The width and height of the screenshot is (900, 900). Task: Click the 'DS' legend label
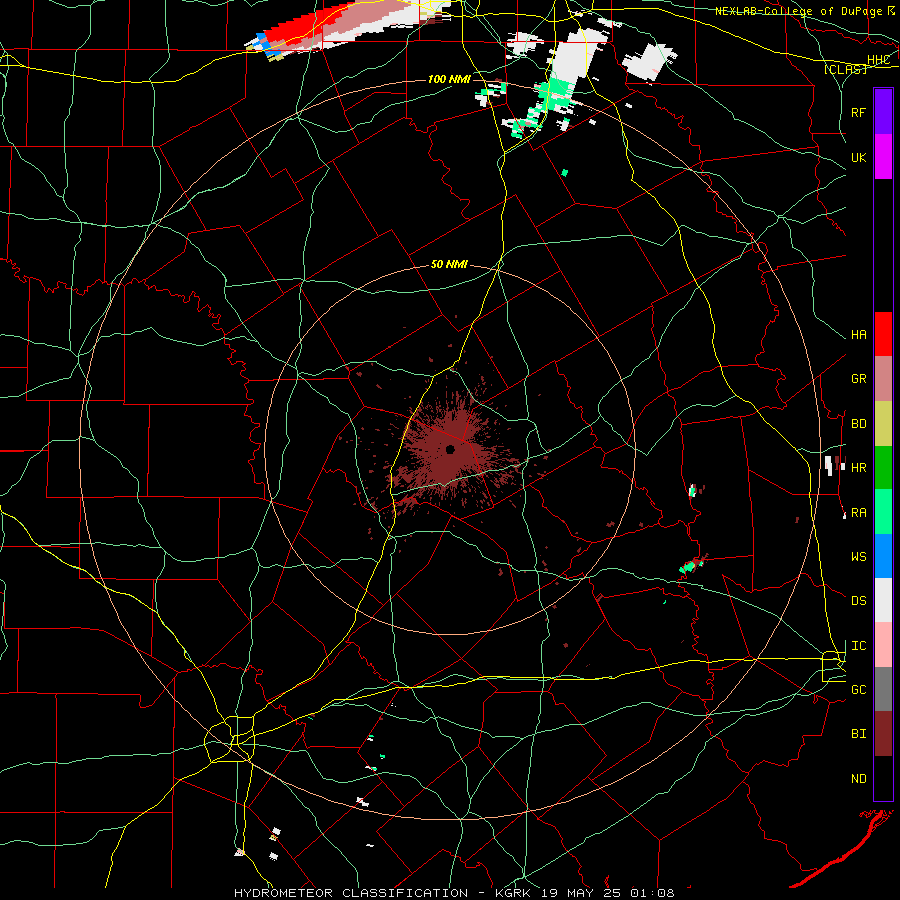click(x=858, y=601)
